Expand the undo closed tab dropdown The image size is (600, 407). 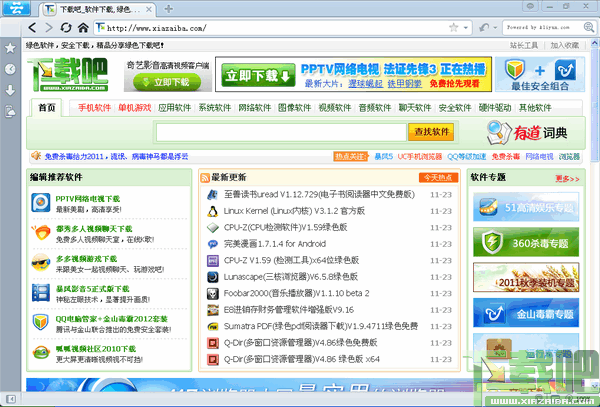(x=495, y=28)
